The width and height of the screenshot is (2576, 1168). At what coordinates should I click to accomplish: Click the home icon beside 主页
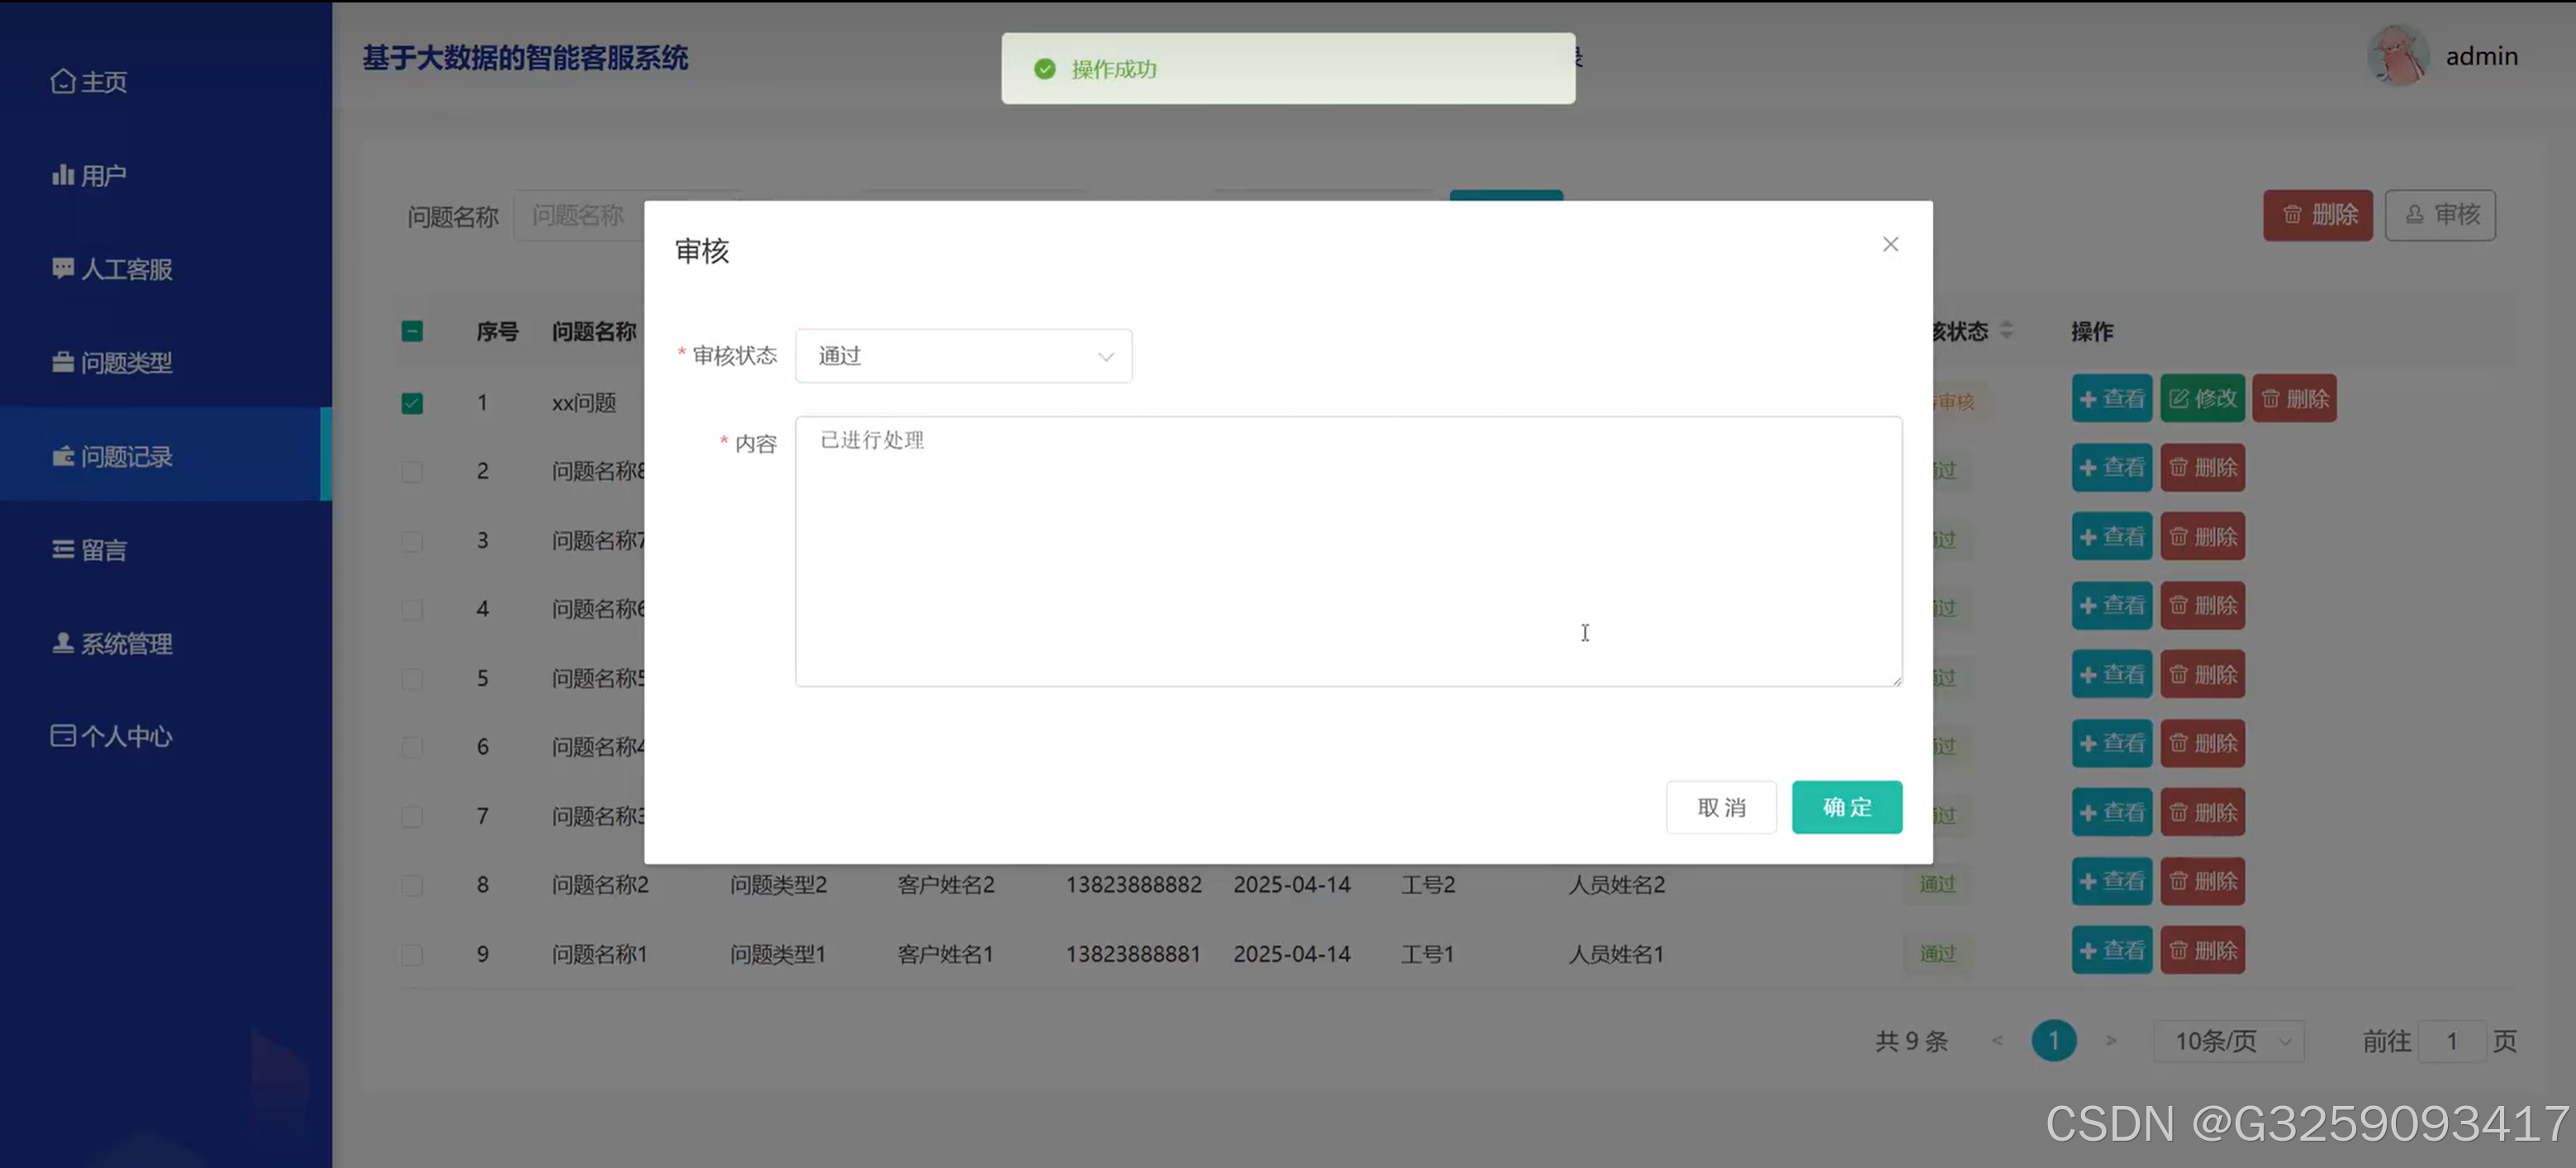[x=63, y=81]
